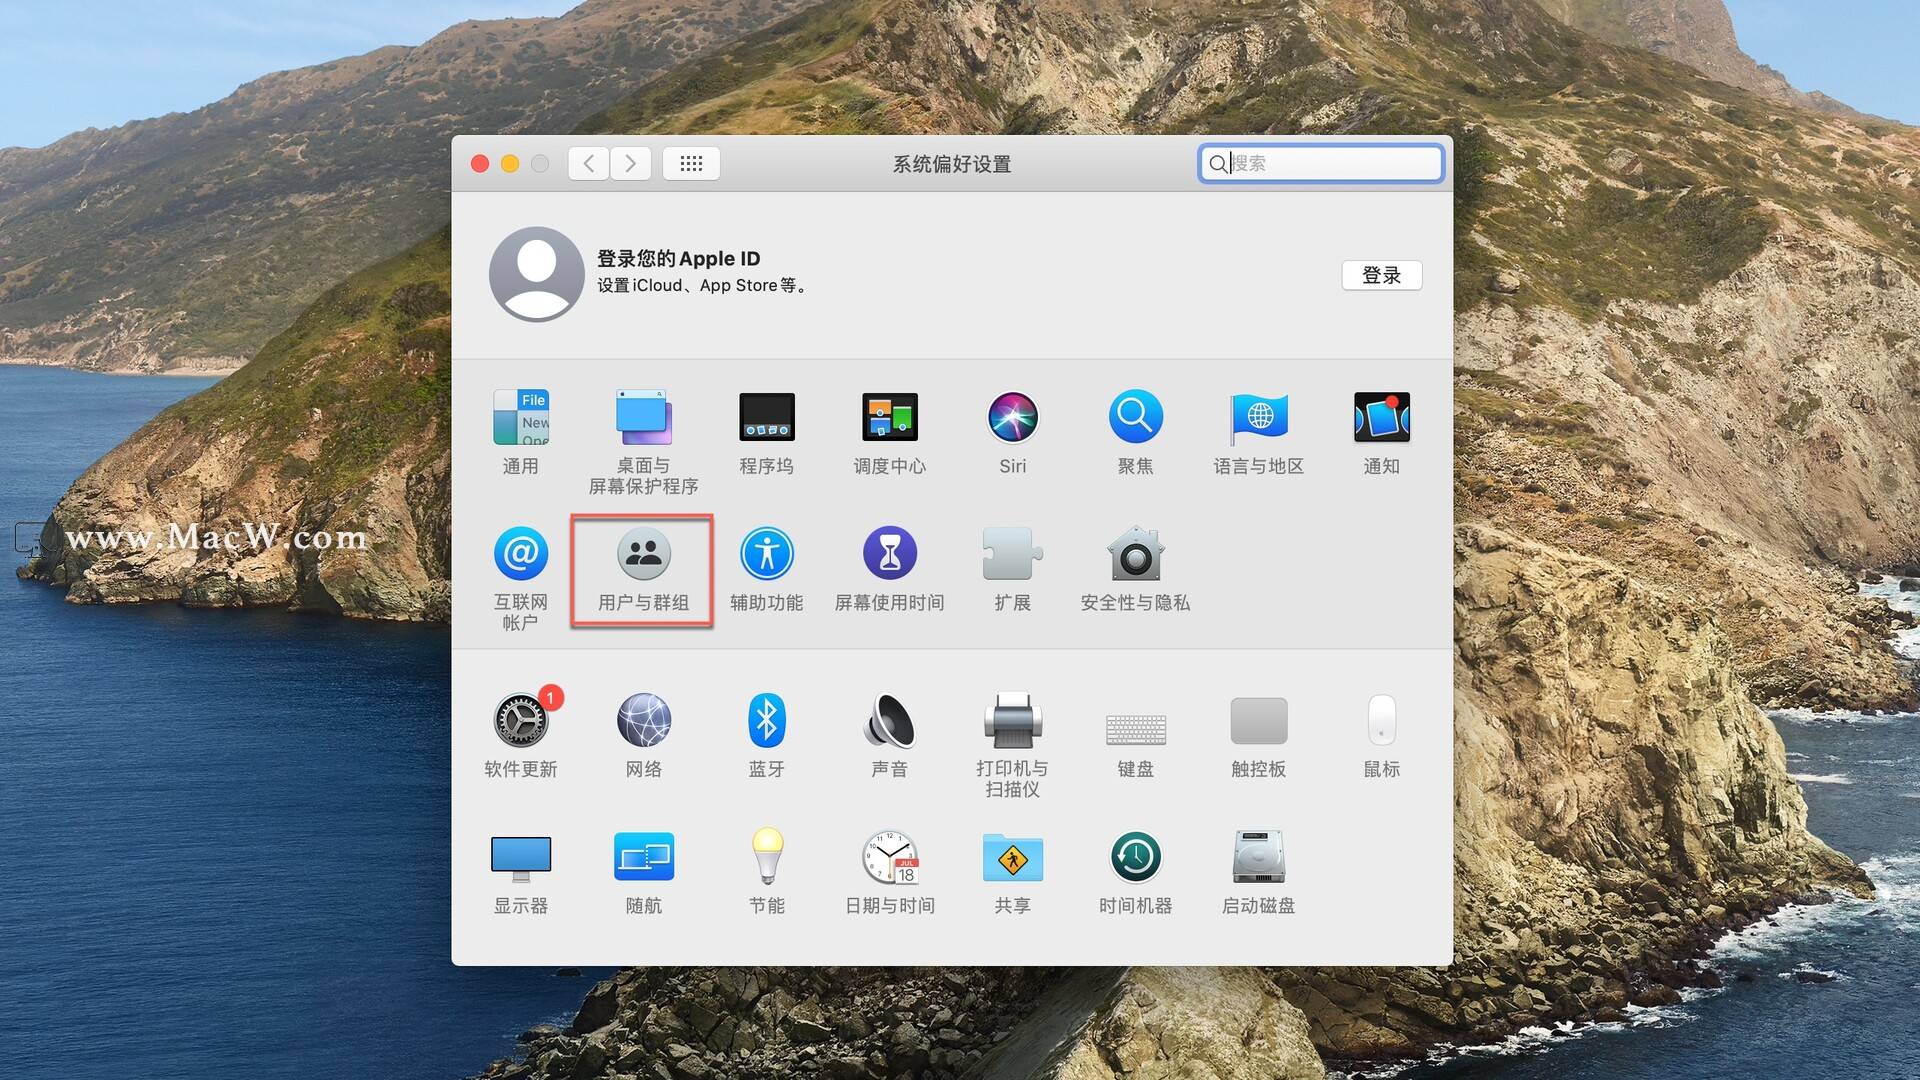Open Mission Control (调度中心) preferences
Viewport: 1920px width, 1080px height.
click(889, 418)
